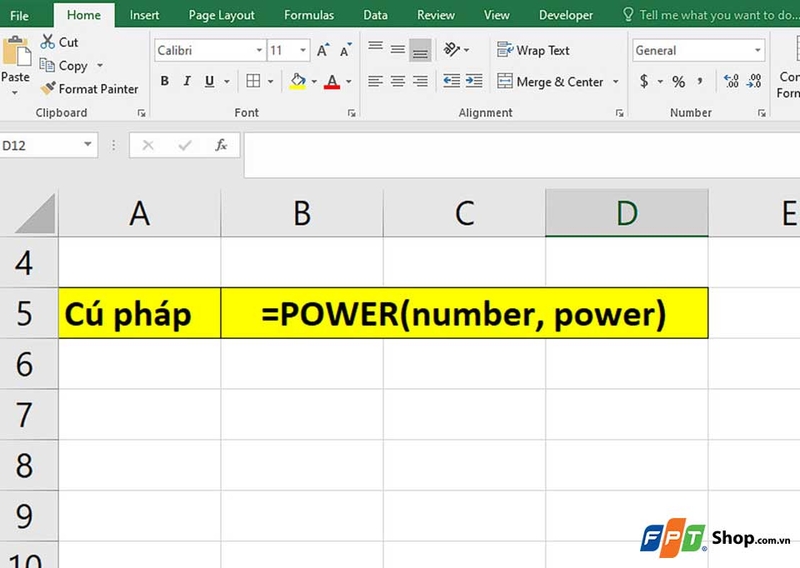Apply yellow fill color bucket
The height and width of the screenshot is (568, 800).
pos(297,81)
